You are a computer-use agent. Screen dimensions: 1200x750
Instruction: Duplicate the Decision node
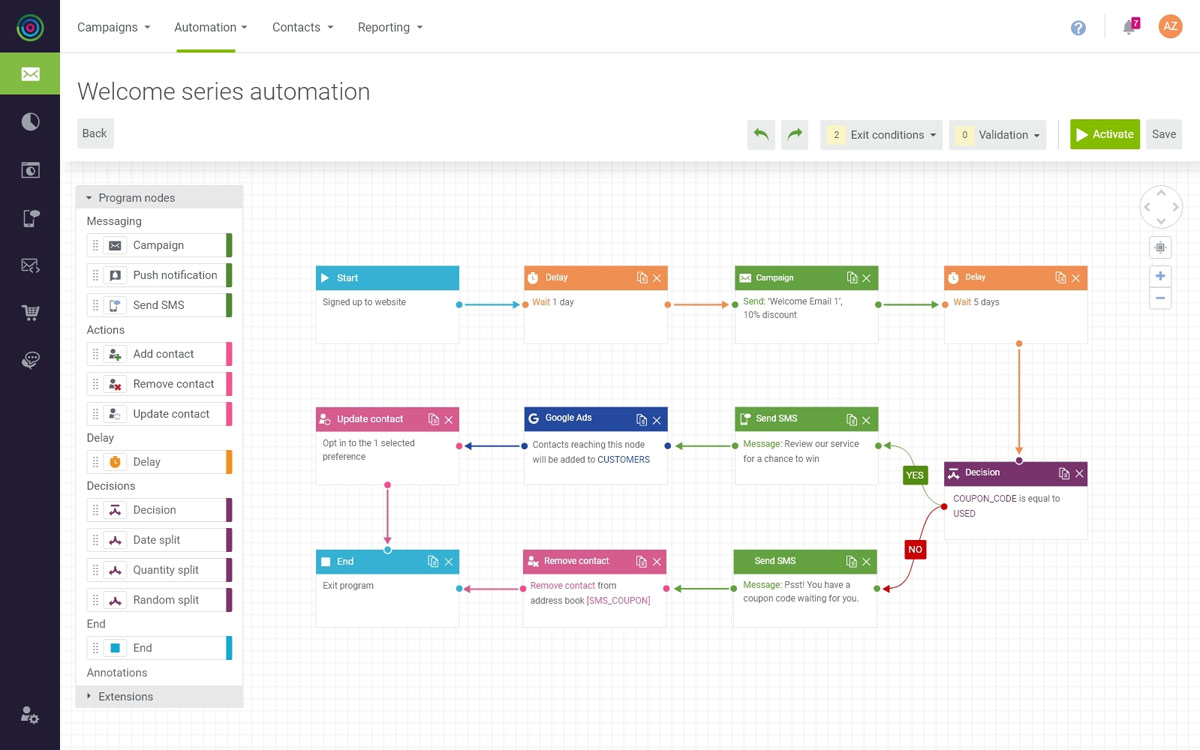1064,474
